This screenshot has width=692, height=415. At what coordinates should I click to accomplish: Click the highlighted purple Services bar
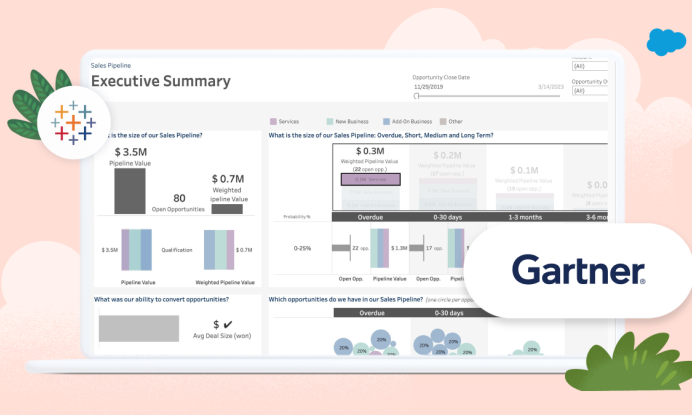(370, 179)
